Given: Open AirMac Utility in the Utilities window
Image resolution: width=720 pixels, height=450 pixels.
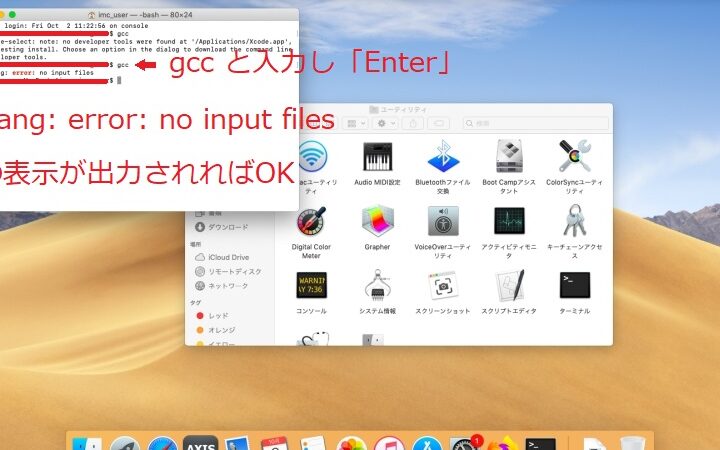Looking at the screenshot, I should point(312,157).
